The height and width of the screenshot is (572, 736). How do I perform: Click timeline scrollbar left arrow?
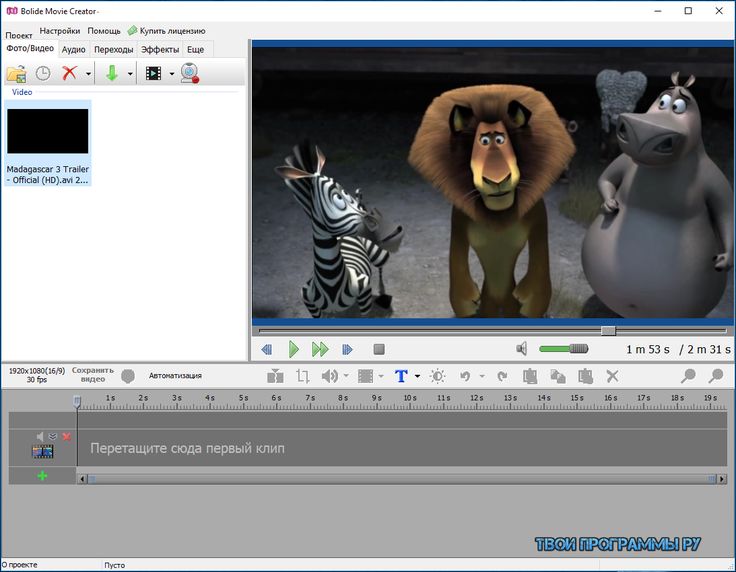pos(83,479)
